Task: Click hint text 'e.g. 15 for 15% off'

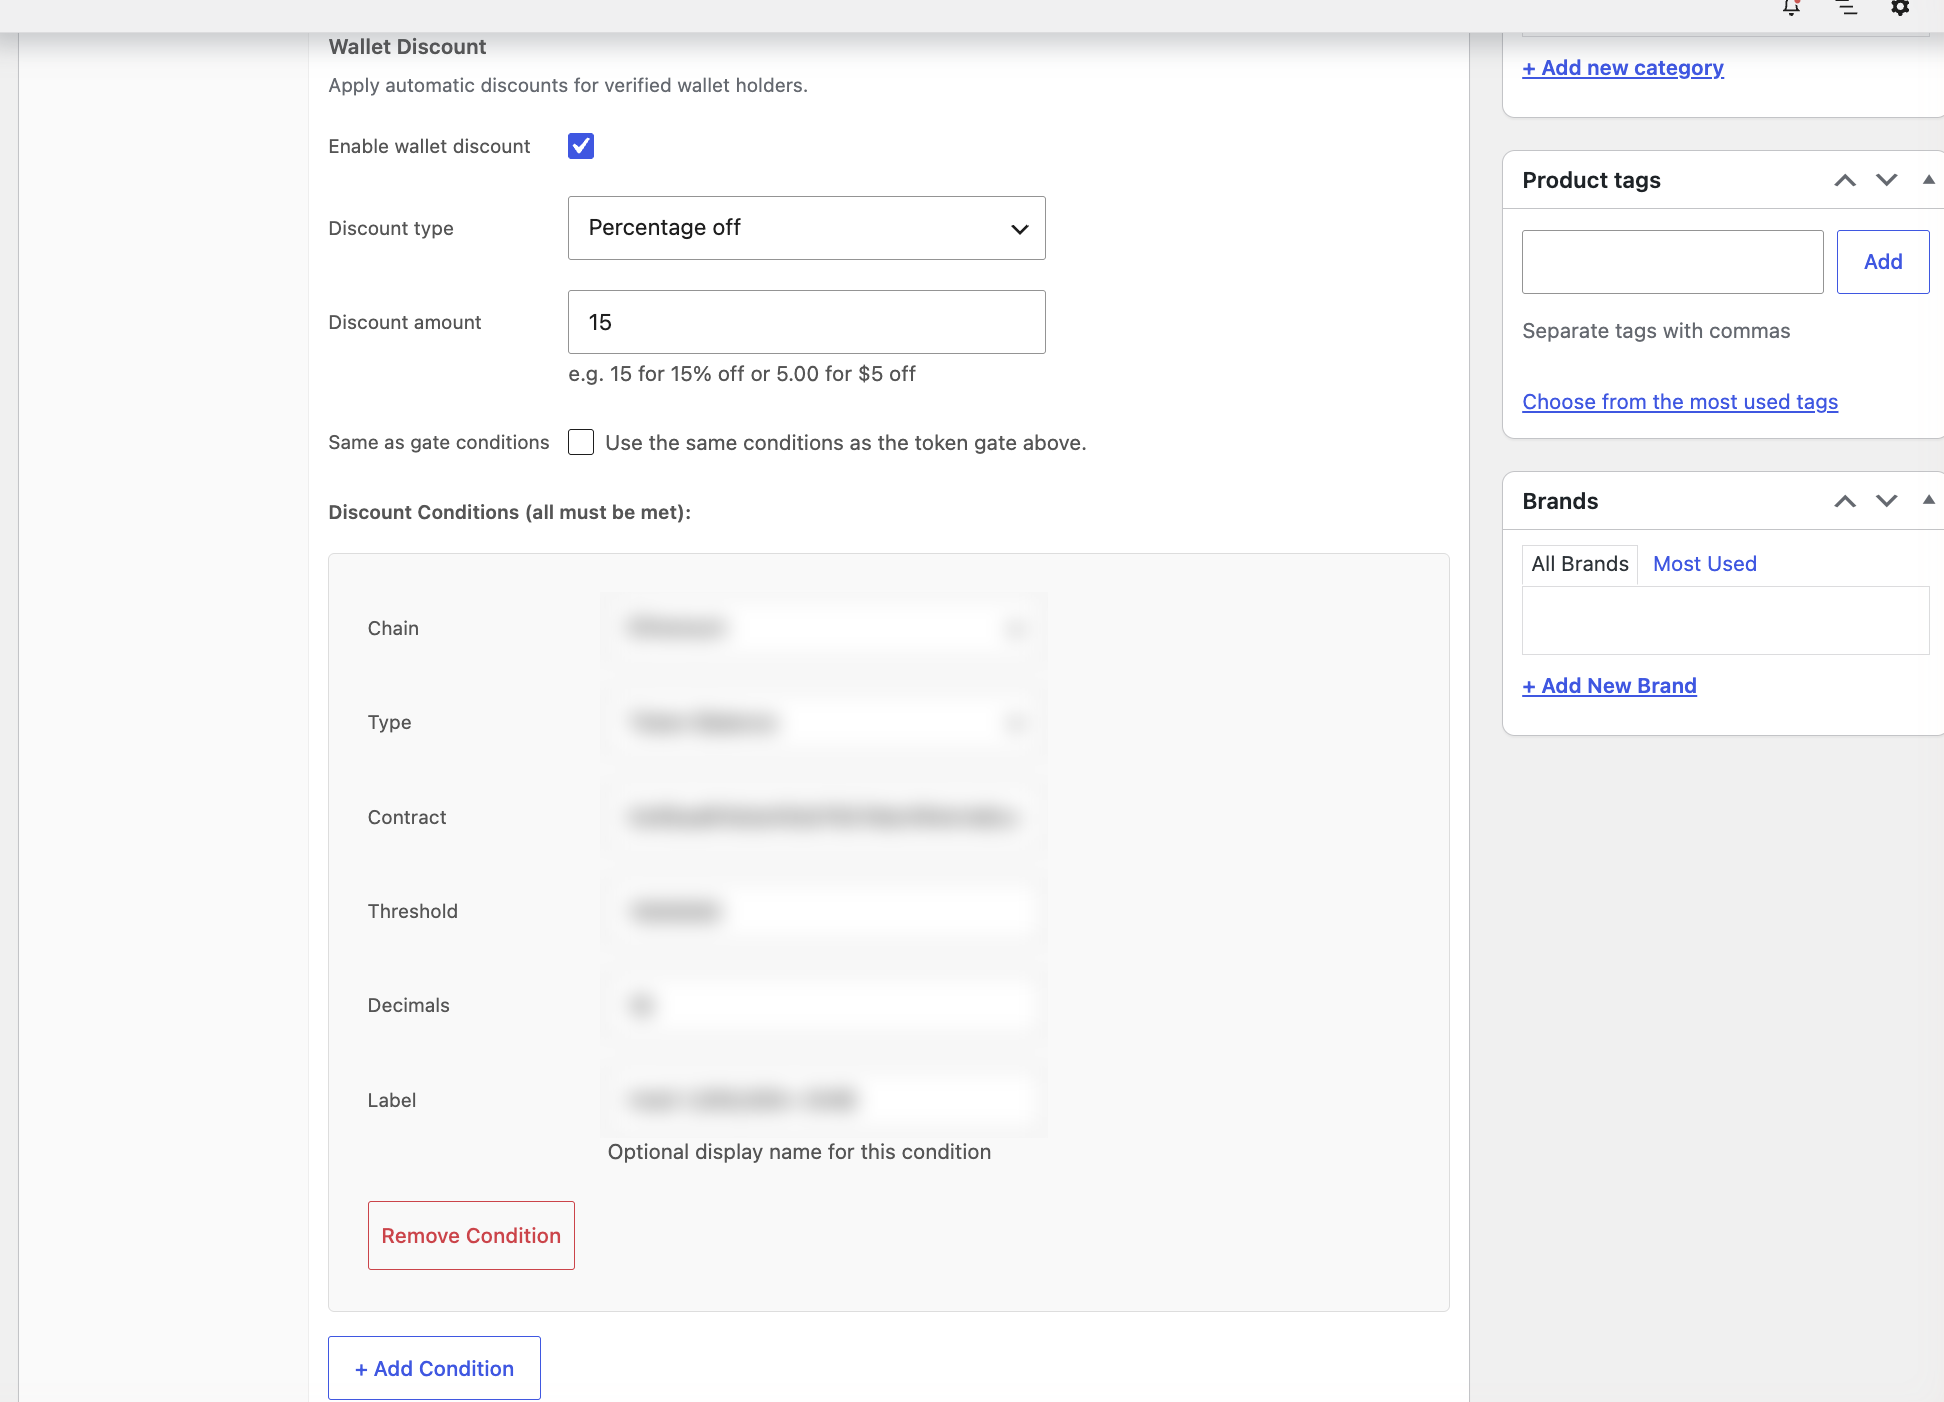Action: (x=742, y=374)
